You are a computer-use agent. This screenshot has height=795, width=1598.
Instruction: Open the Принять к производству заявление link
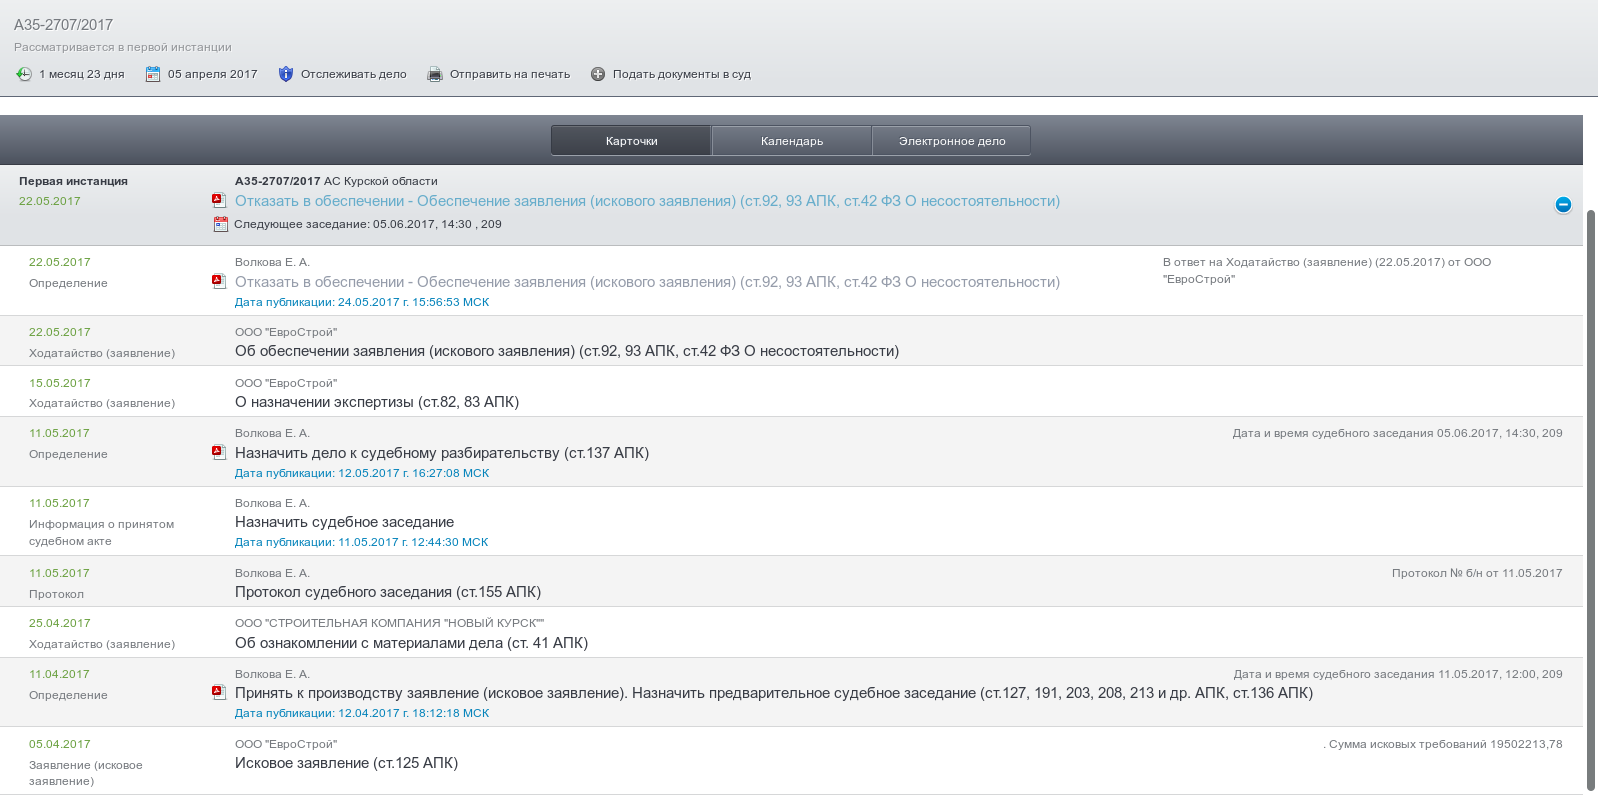[774, 693]
